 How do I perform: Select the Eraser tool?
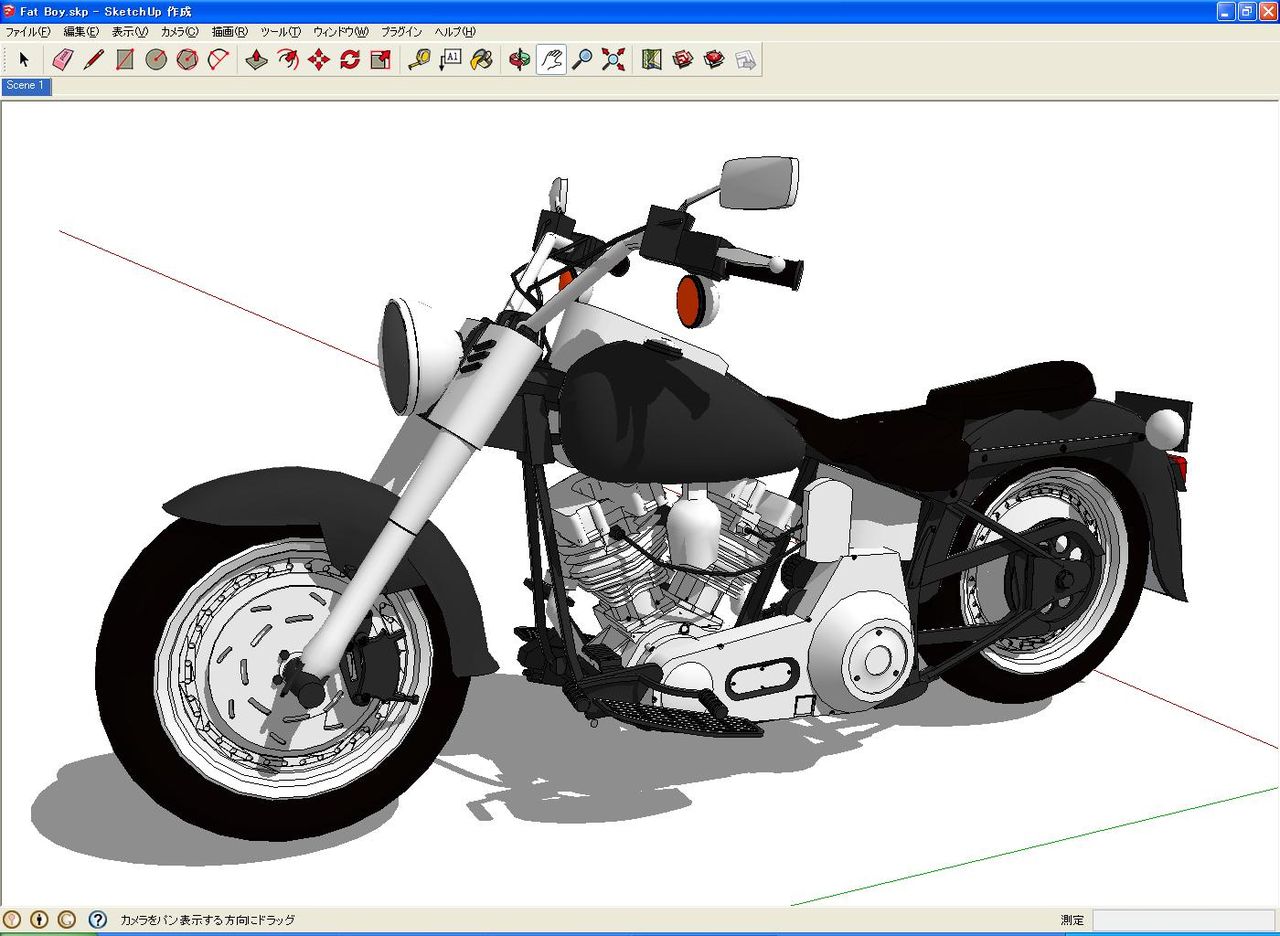pyautogui.click(x=63, y=60)
